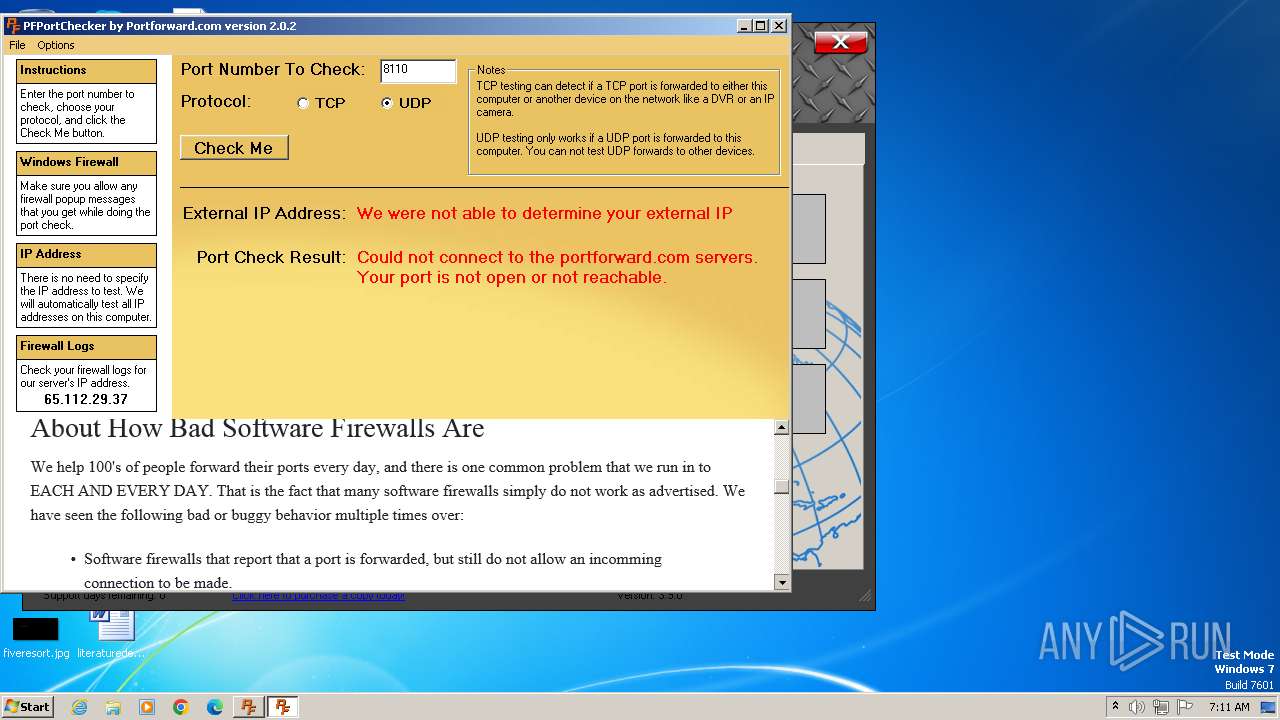Click the Show desktop button

tap(1270, 707)
